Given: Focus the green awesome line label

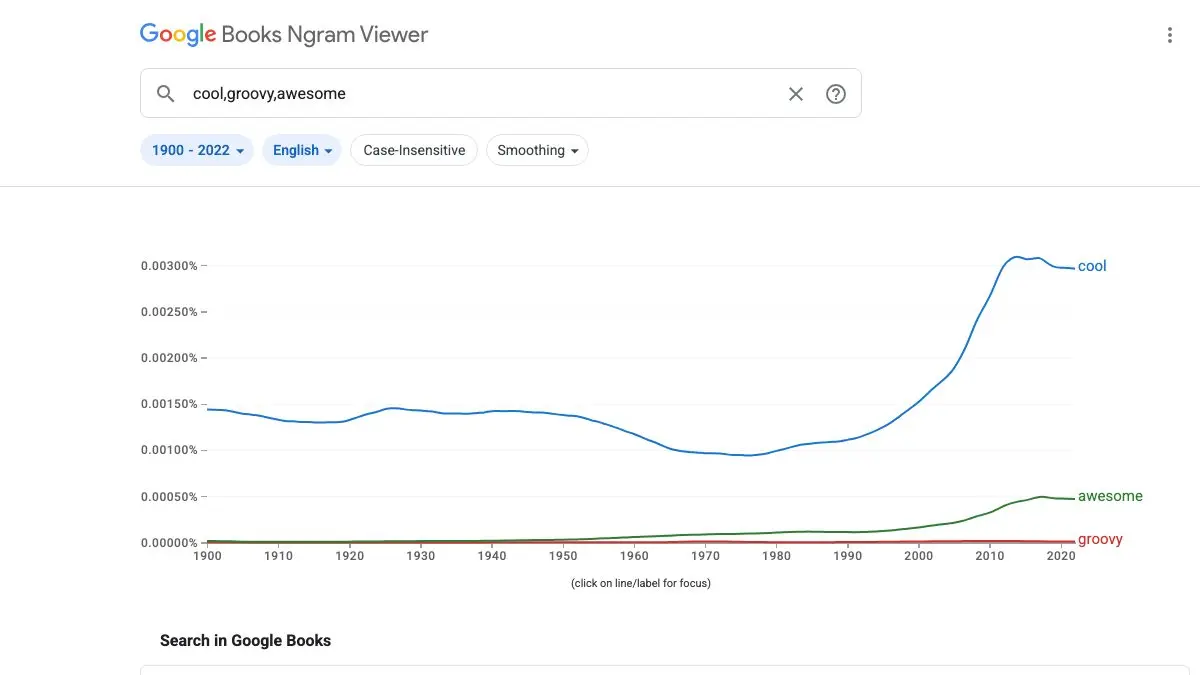Looking at the screenshot, I should click(x=1110, y=496).
